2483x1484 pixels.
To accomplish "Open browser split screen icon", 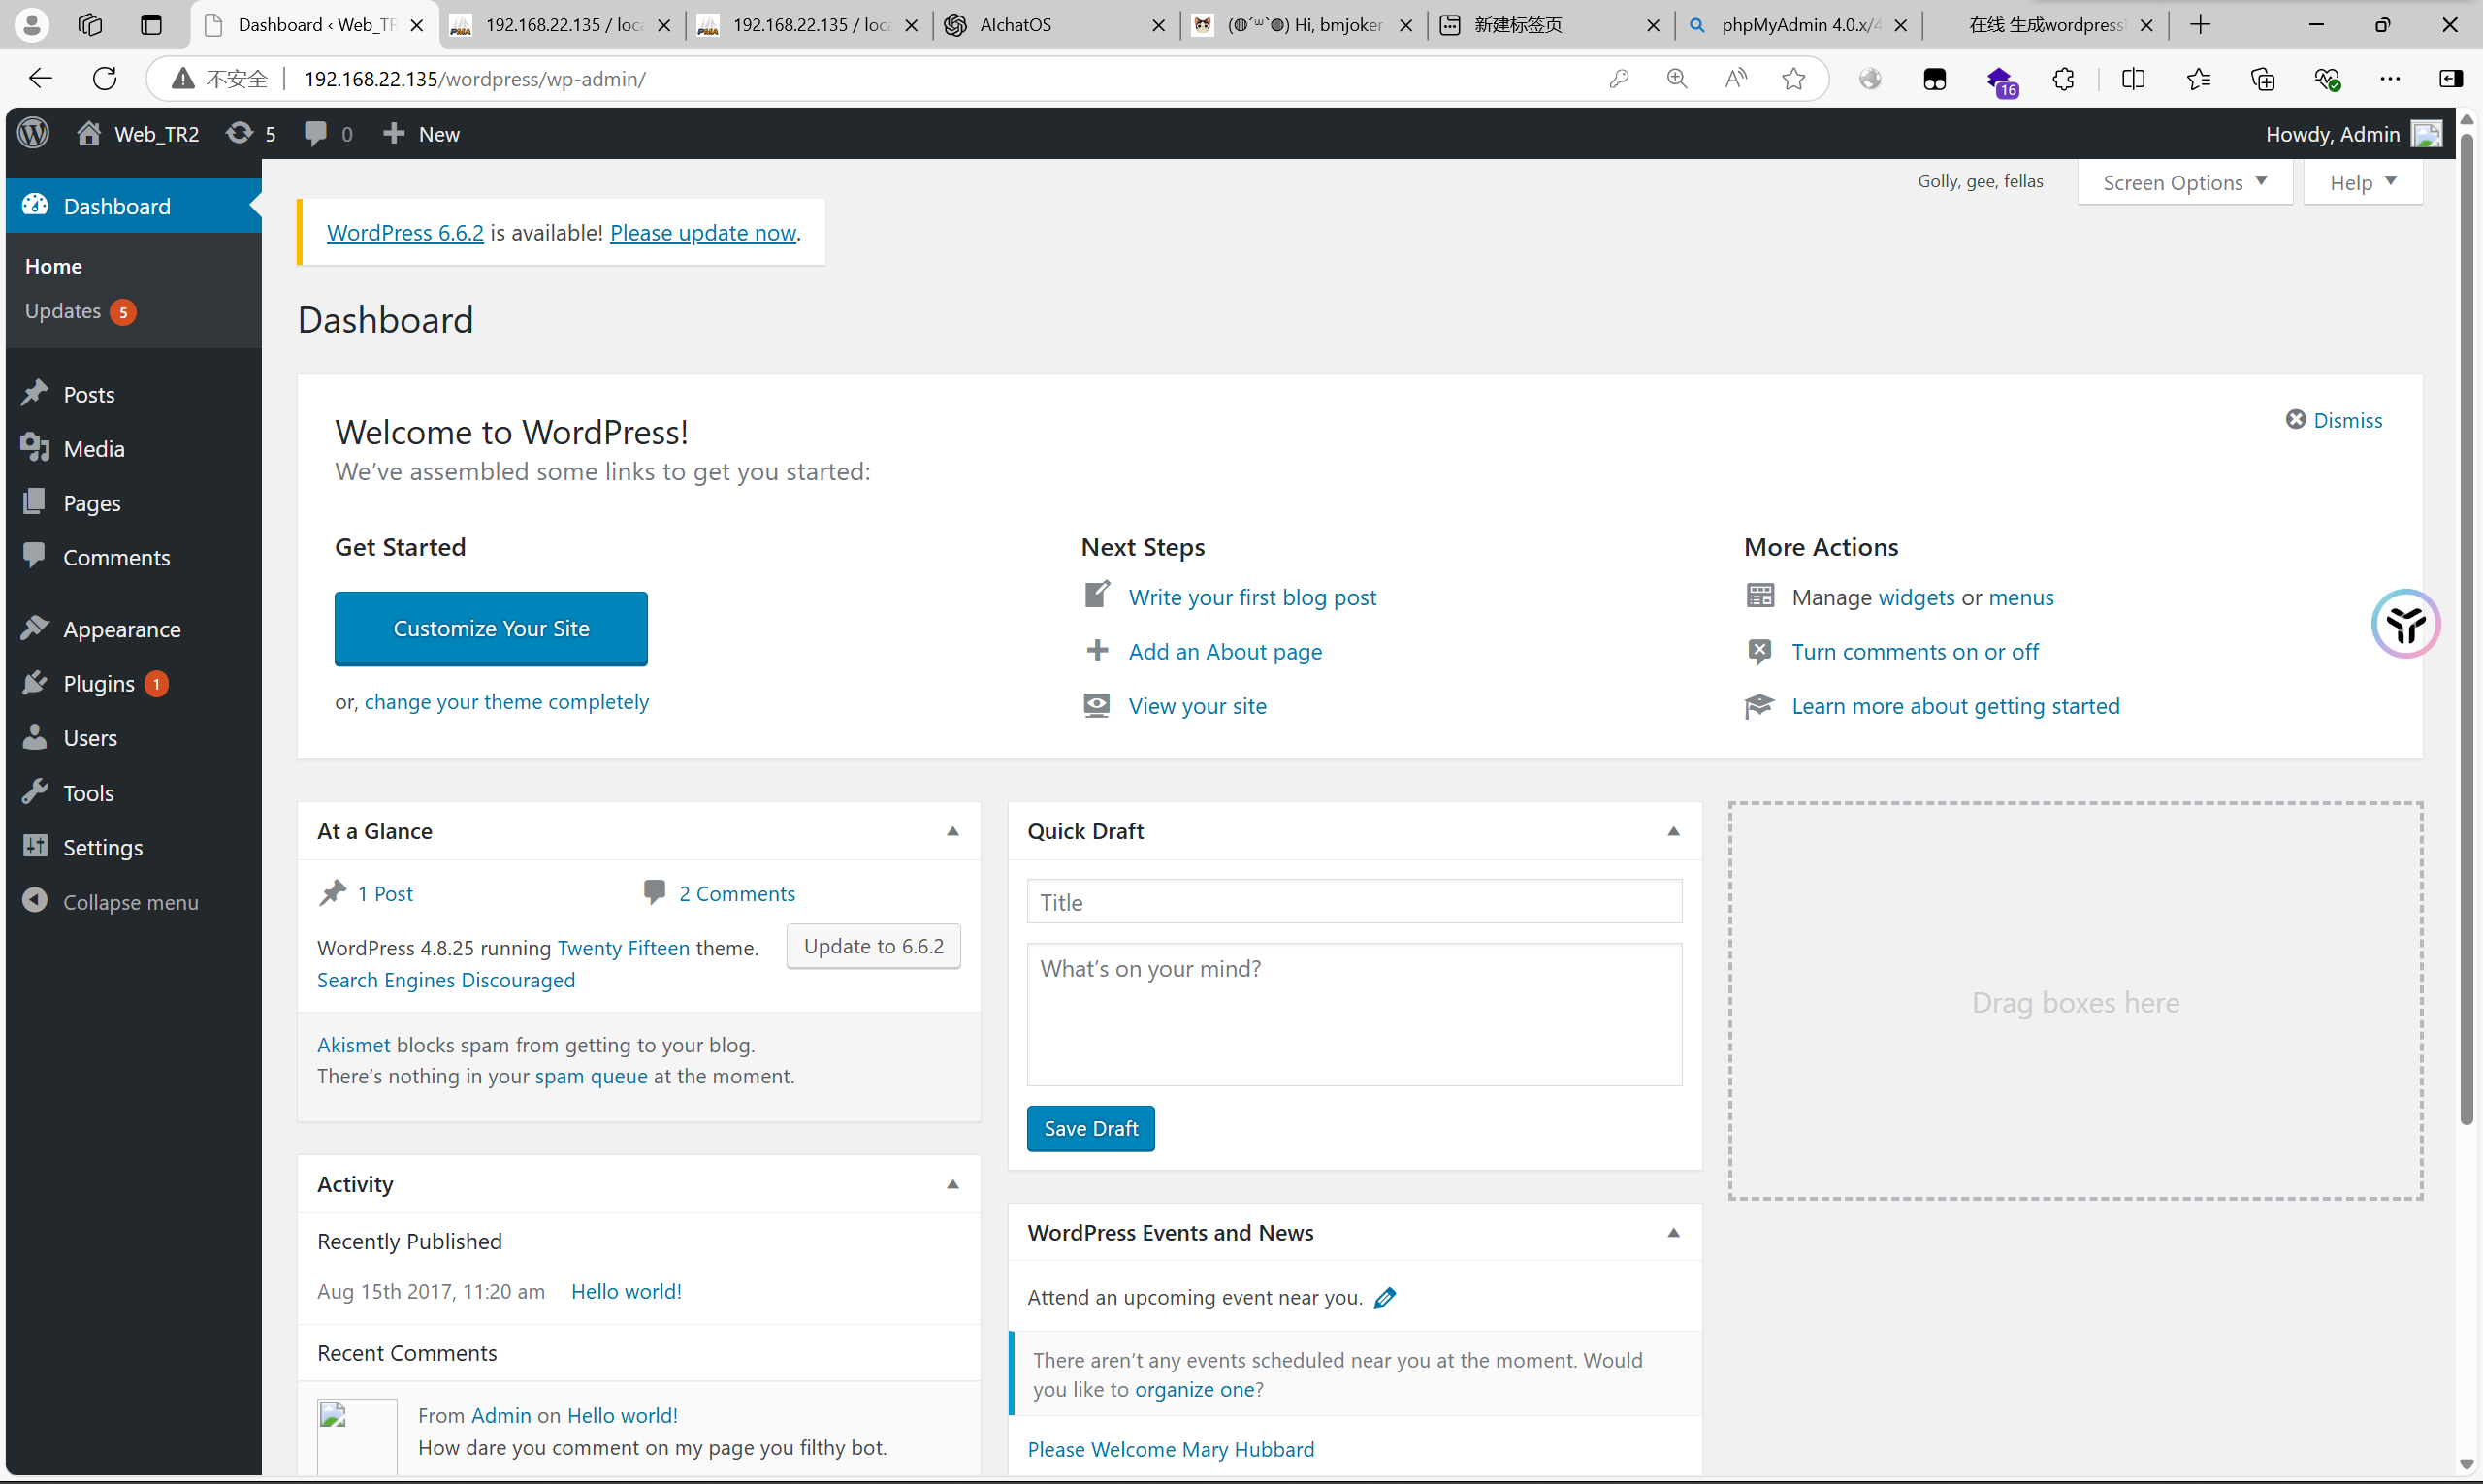I will [x=2133, y=78].
